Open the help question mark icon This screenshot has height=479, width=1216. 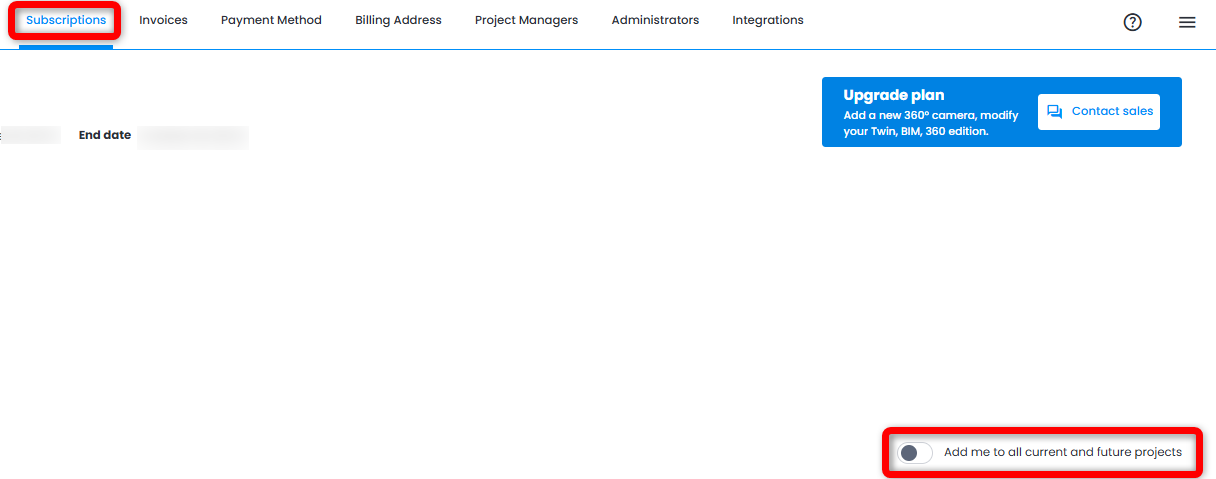click(1133, 22)
